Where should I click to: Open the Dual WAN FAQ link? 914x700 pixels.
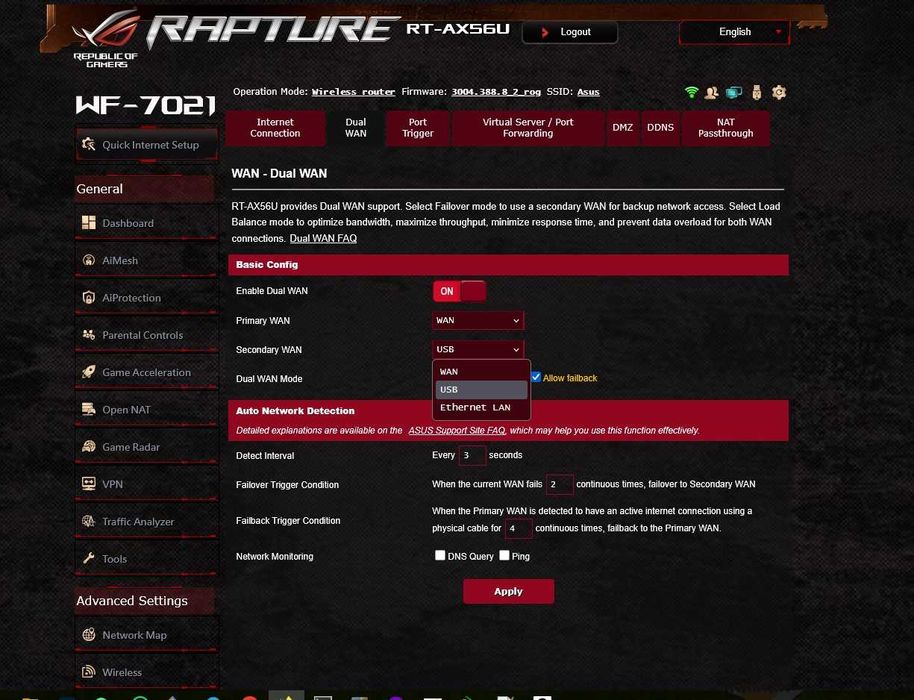point(323,238)
